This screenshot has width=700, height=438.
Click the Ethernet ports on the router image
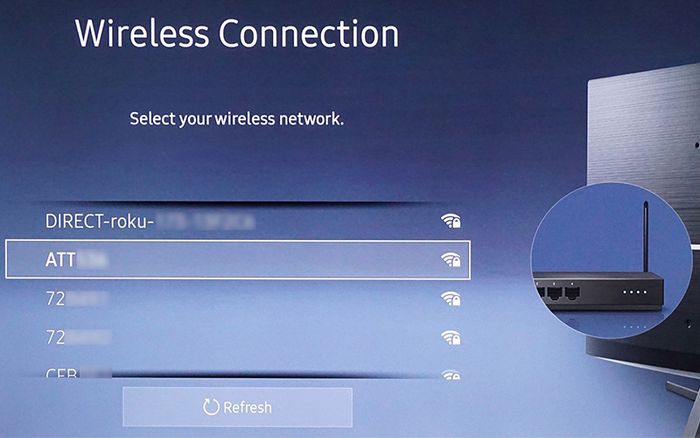(x=559, y=292)
